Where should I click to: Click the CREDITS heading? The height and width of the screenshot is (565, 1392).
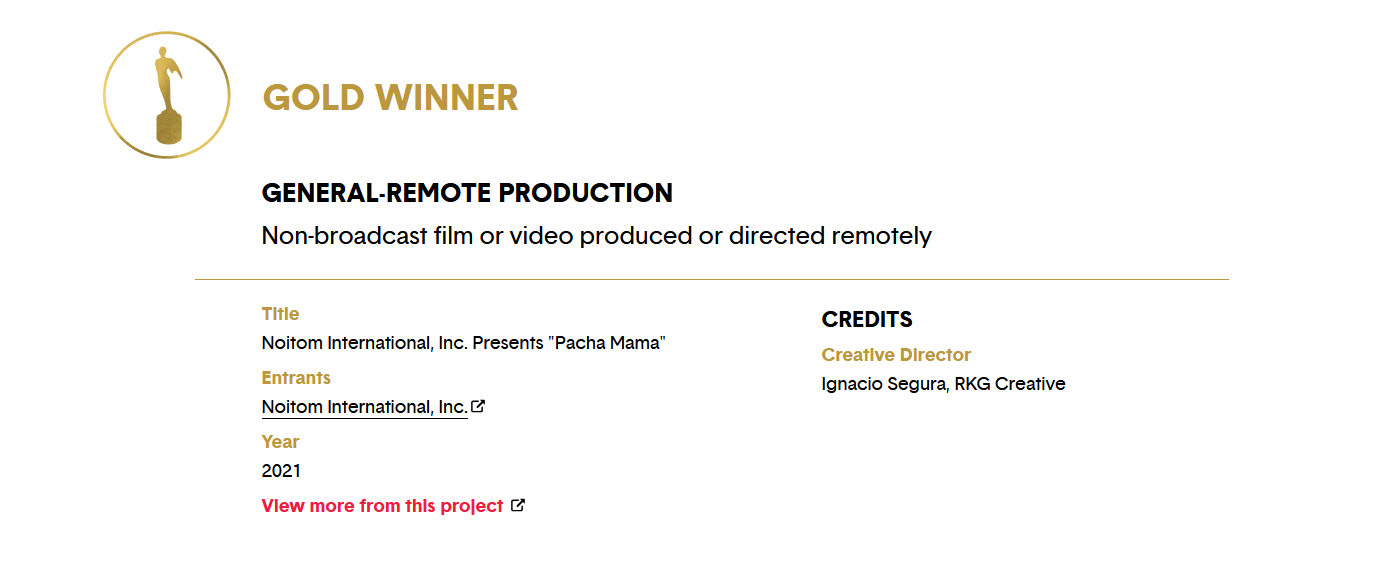coord(867,320)
